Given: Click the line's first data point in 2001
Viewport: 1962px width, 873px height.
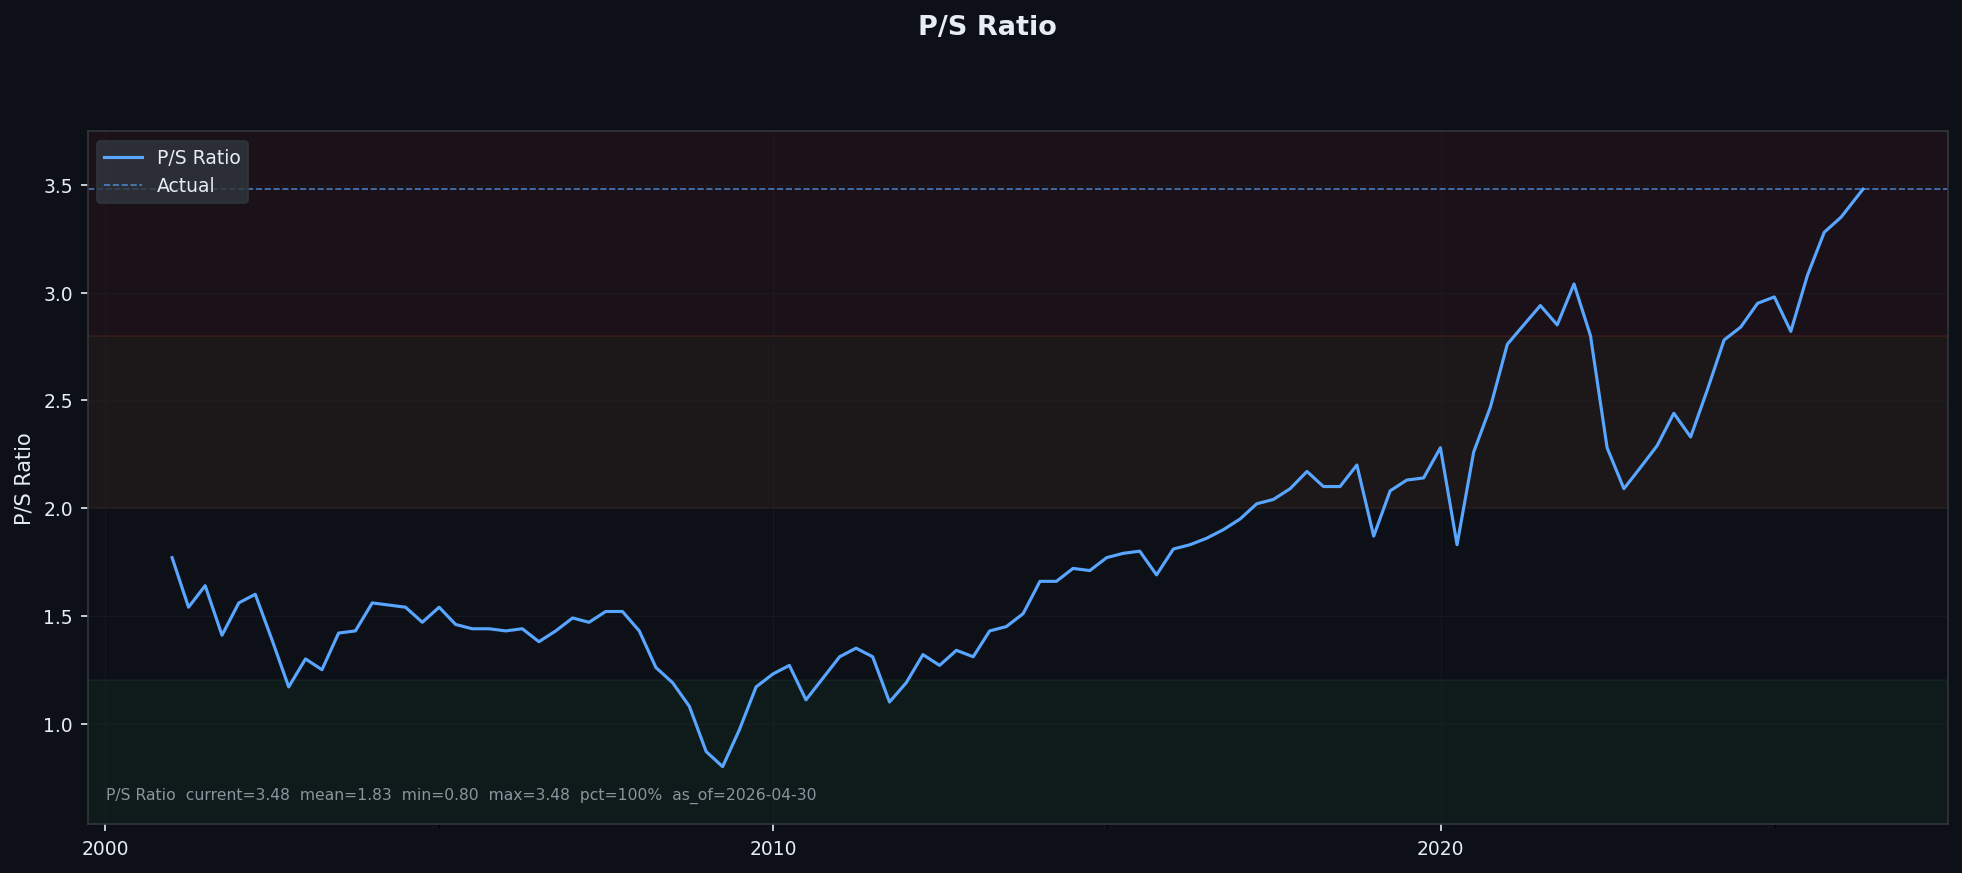Looking at the screenshot, I should coord(172,558).
